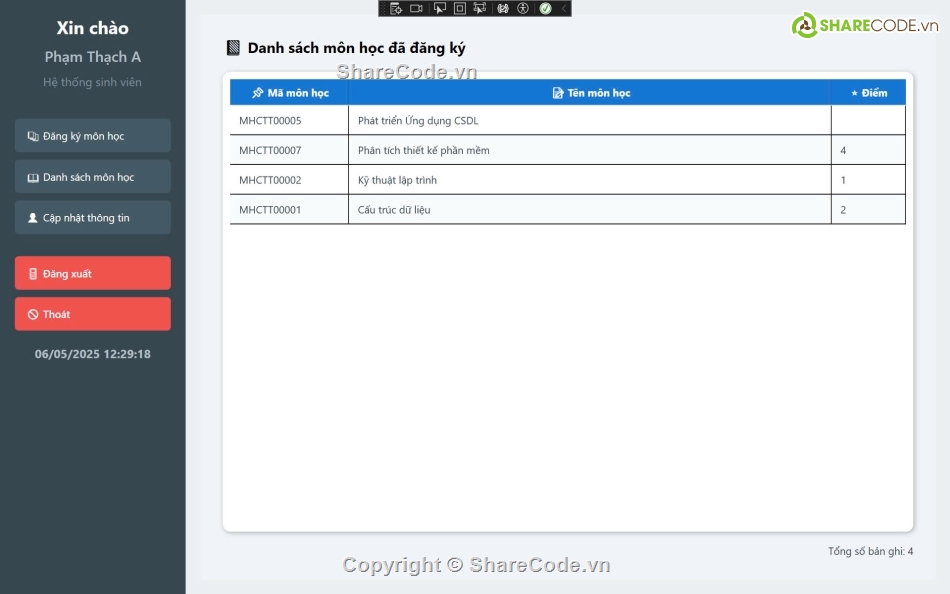Sort by Mã môn học column header
Image resolution: width=950 pixels, height=594 pixels.
click(290, 93)
